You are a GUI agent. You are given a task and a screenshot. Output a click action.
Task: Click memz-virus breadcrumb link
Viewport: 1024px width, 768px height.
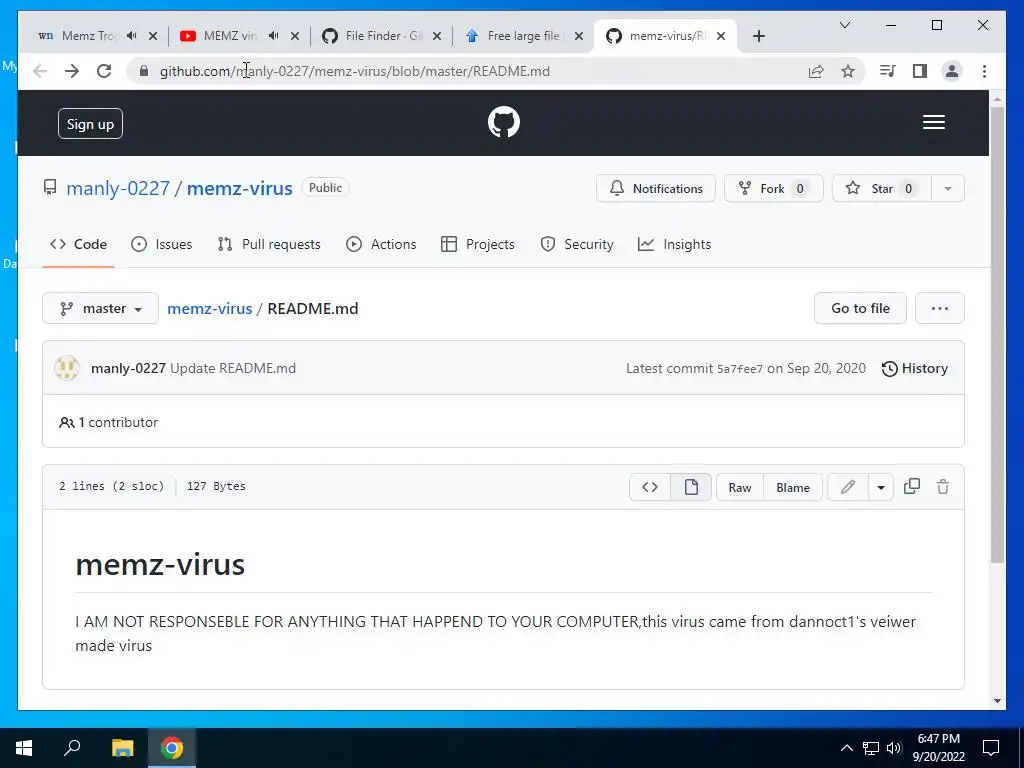click(210, 308)
